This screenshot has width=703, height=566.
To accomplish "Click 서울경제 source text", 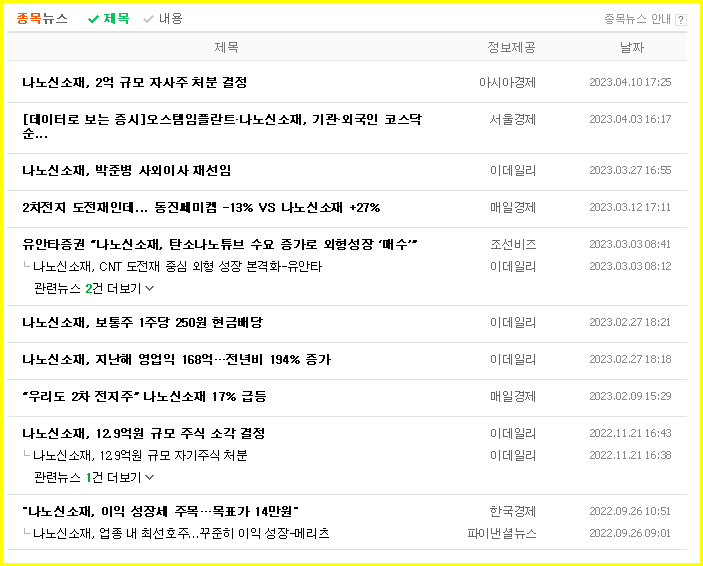I will [512, 120].
